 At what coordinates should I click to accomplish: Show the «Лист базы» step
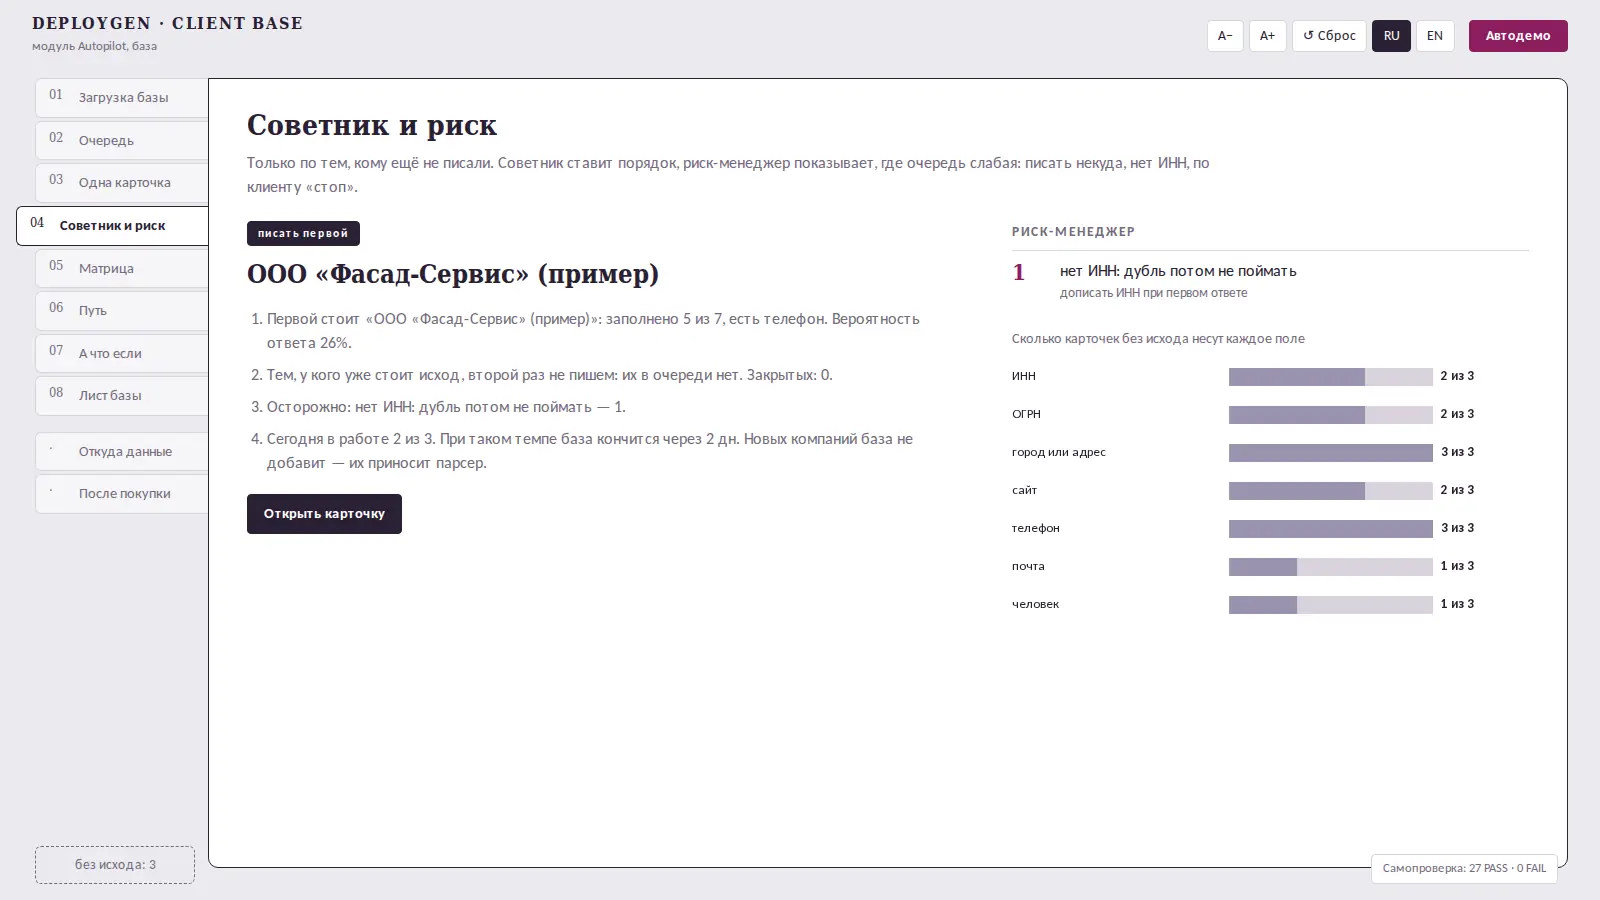(x=122, y=396)
